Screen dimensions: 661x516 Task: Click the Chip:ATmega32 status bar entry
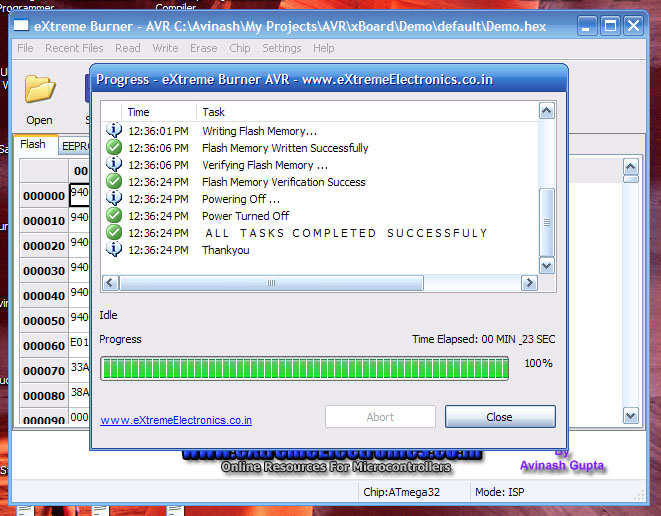401,492
